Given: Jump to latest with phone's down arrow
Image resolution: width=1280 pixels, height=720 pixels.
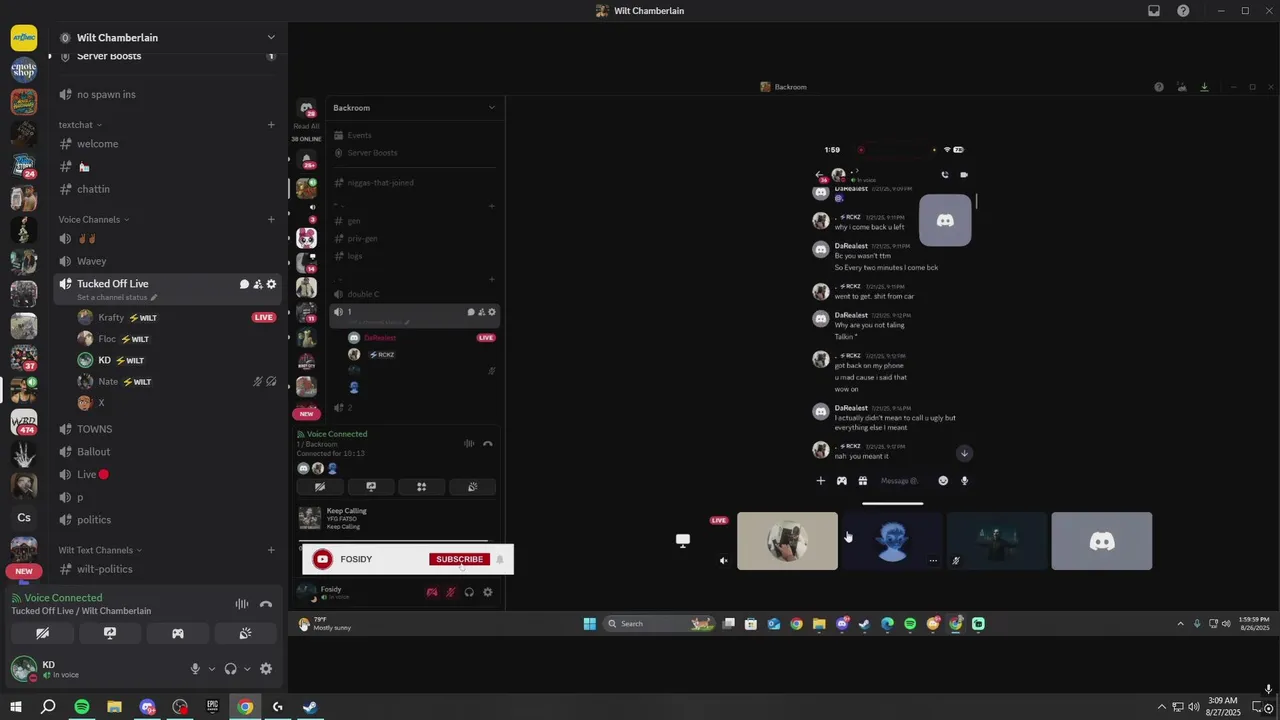Looking at the screenshot, I should click(x=964, y=454).
